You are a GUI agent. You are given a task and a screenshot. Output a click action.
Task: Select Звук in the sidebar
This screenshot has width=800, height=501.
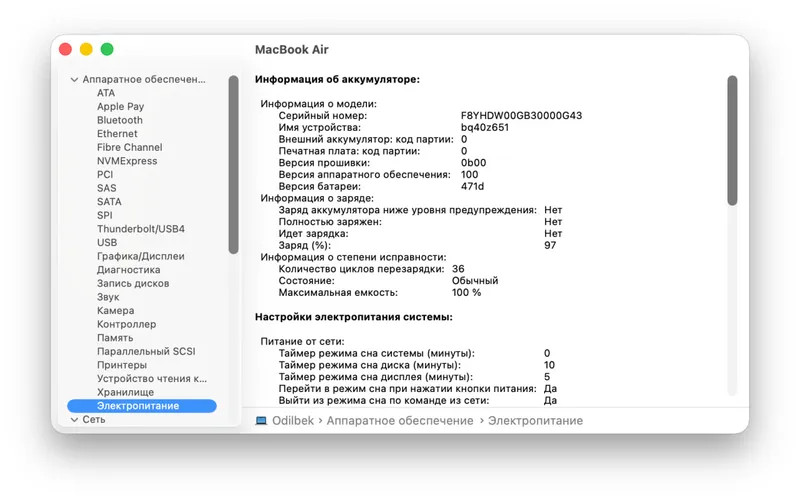click(108, 297)
